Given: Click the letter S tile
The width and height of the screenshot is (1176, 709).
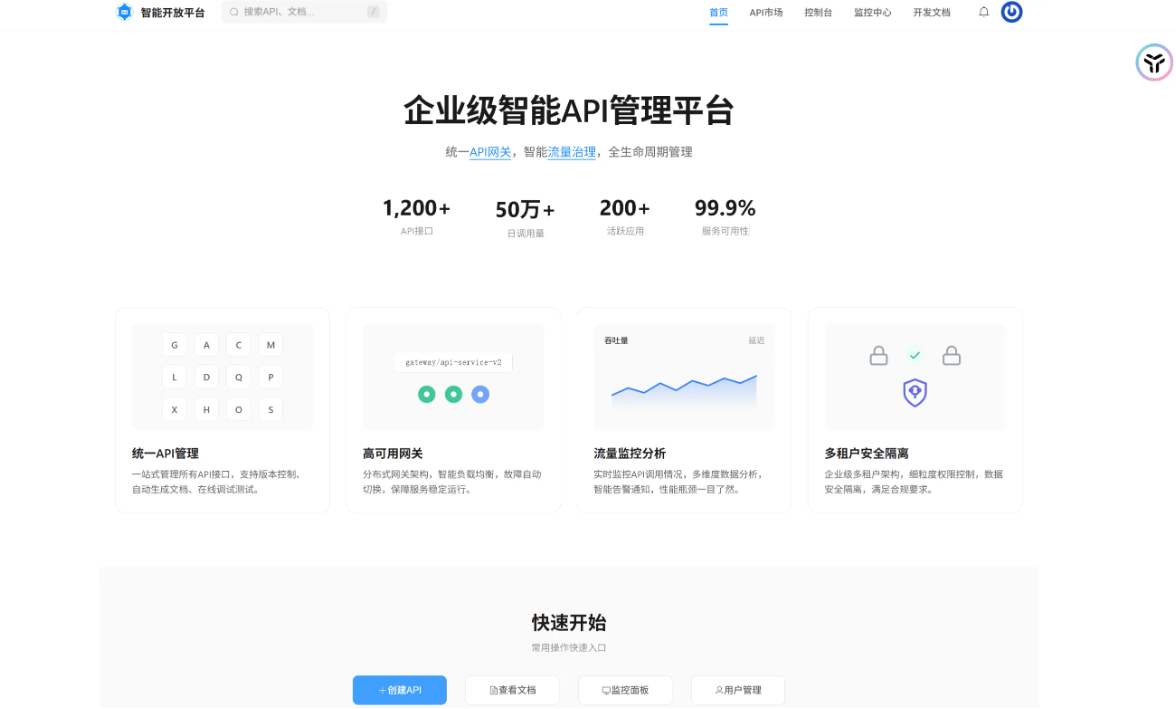Looking at the screenshot, I should (271, 410).
